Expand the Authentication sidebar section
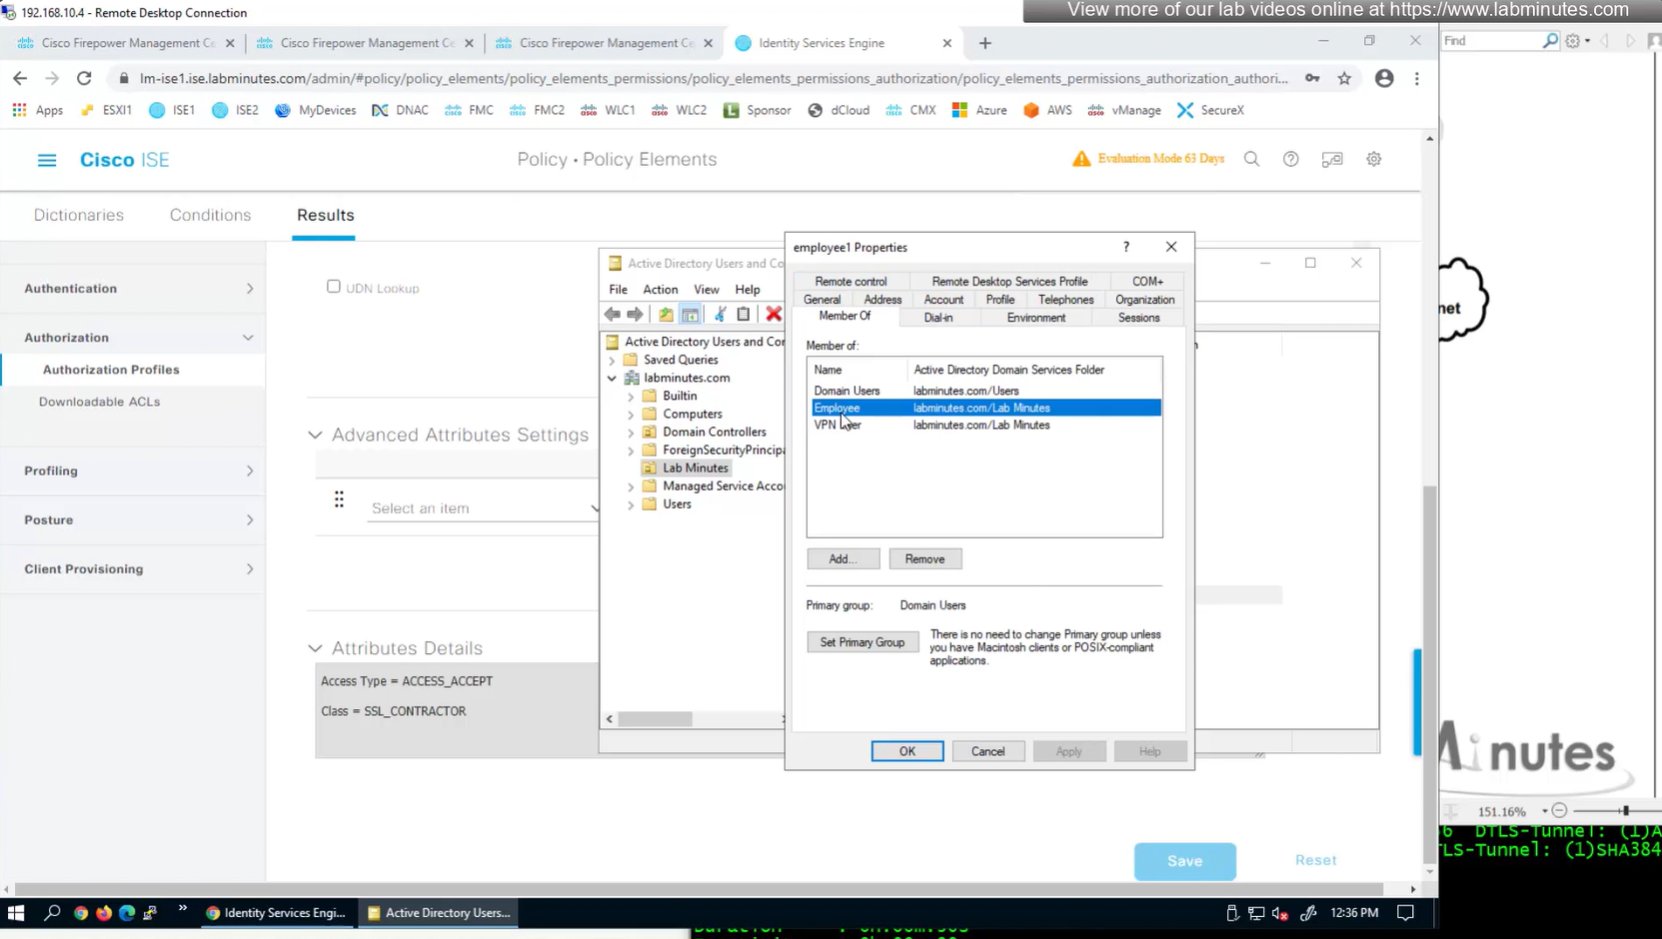The height and width of the screenshot is (939, 1662). coord(137,288)
